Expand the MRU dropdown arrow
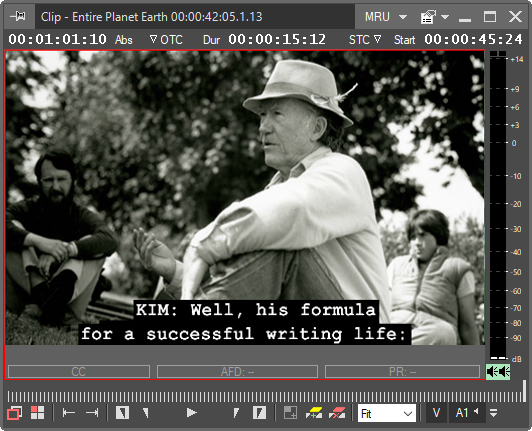This screenshot has width=532, height=431. coord(403,17)
